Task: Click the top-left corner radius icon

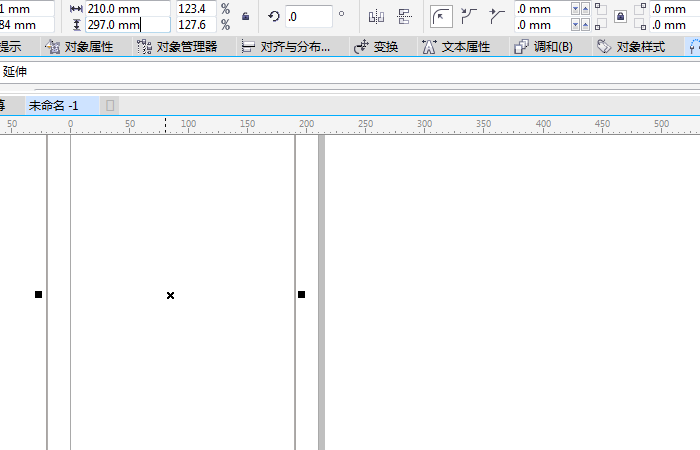Action: point(600,9)
